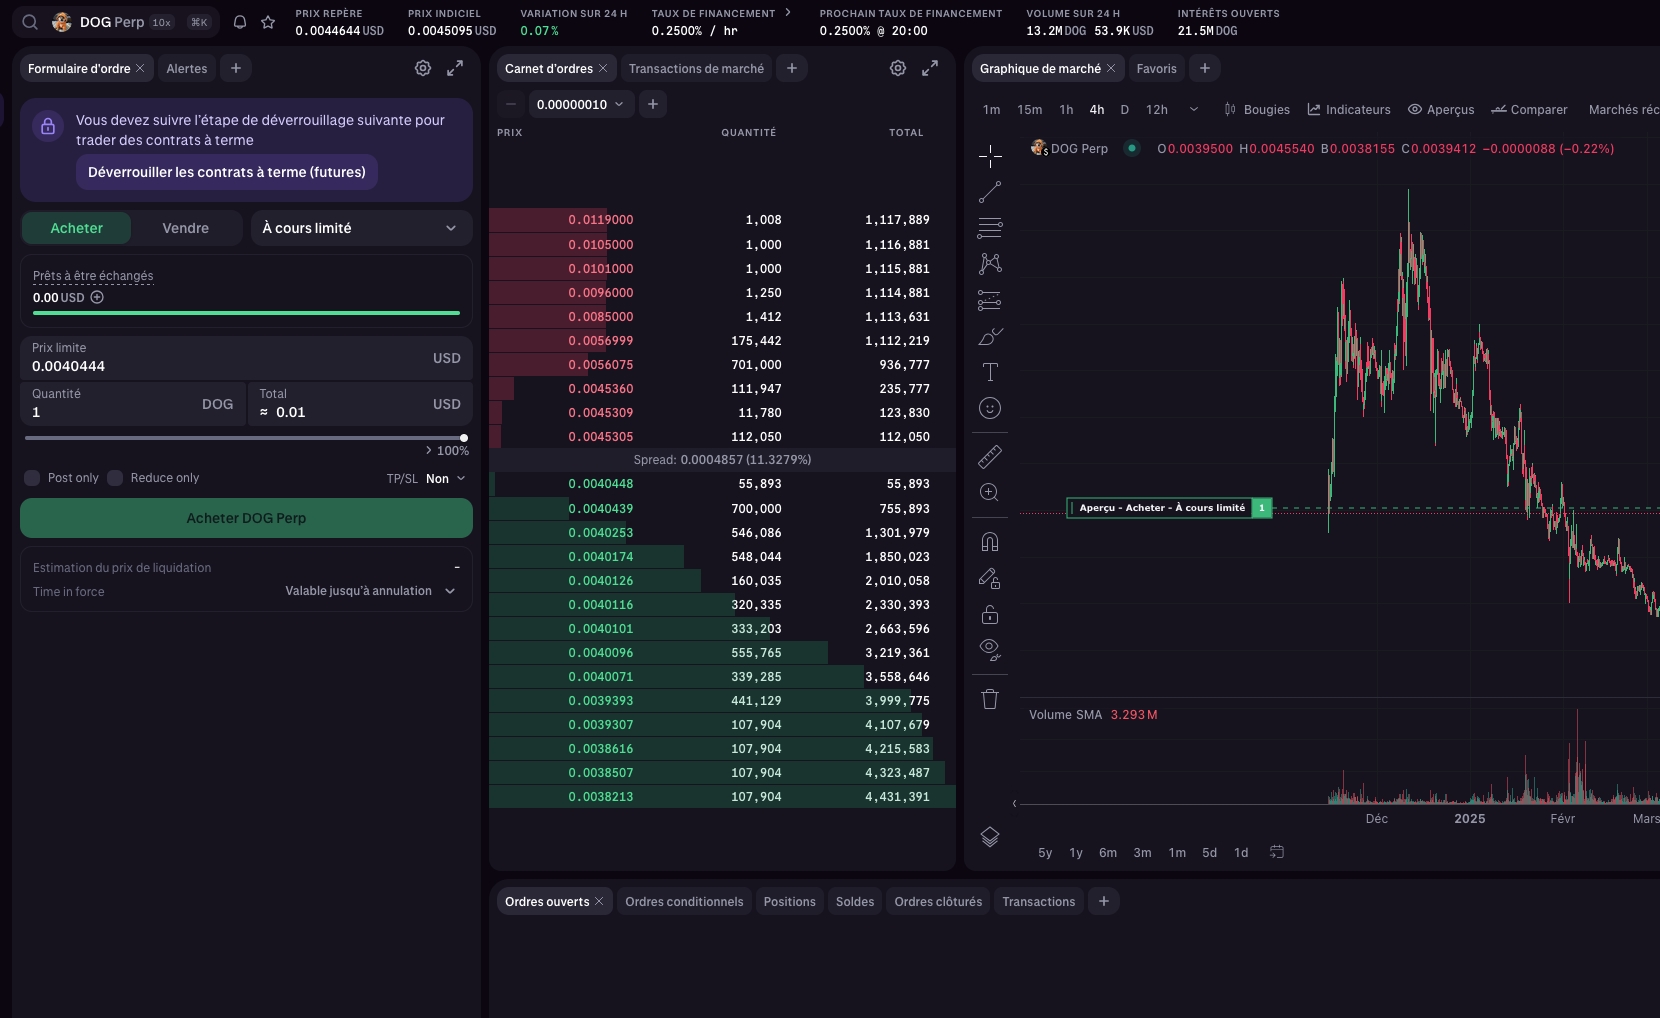
Task: Toggle chart drawings visibility eye icon
Action: pos(990,649)
